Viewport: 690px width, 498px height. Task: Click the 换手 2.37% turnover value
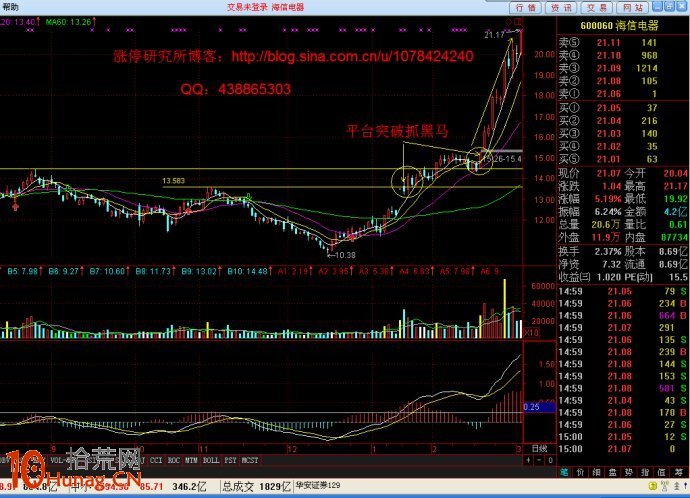pyautogui.click(x=608, y=252)
